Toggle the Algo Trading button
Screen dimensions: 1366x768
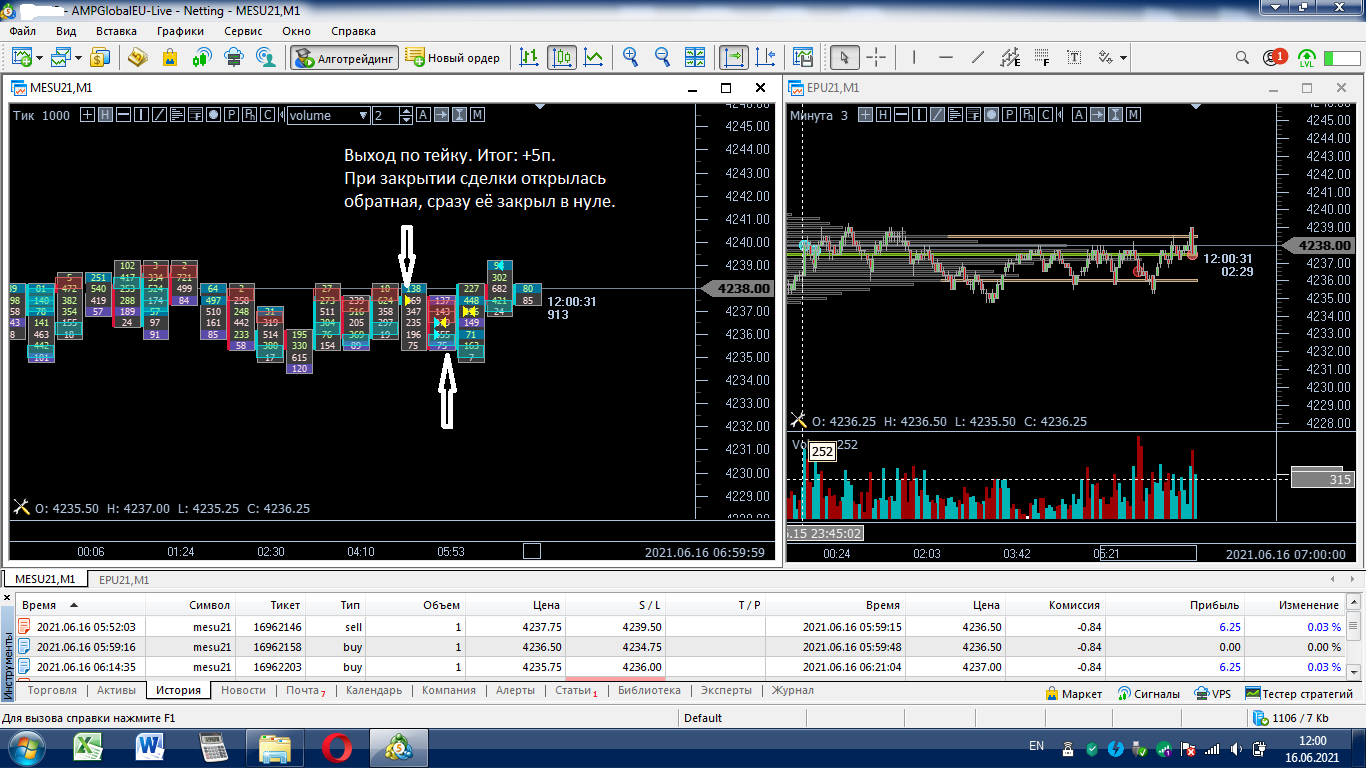pyautogui.click(x=345, y=57)
